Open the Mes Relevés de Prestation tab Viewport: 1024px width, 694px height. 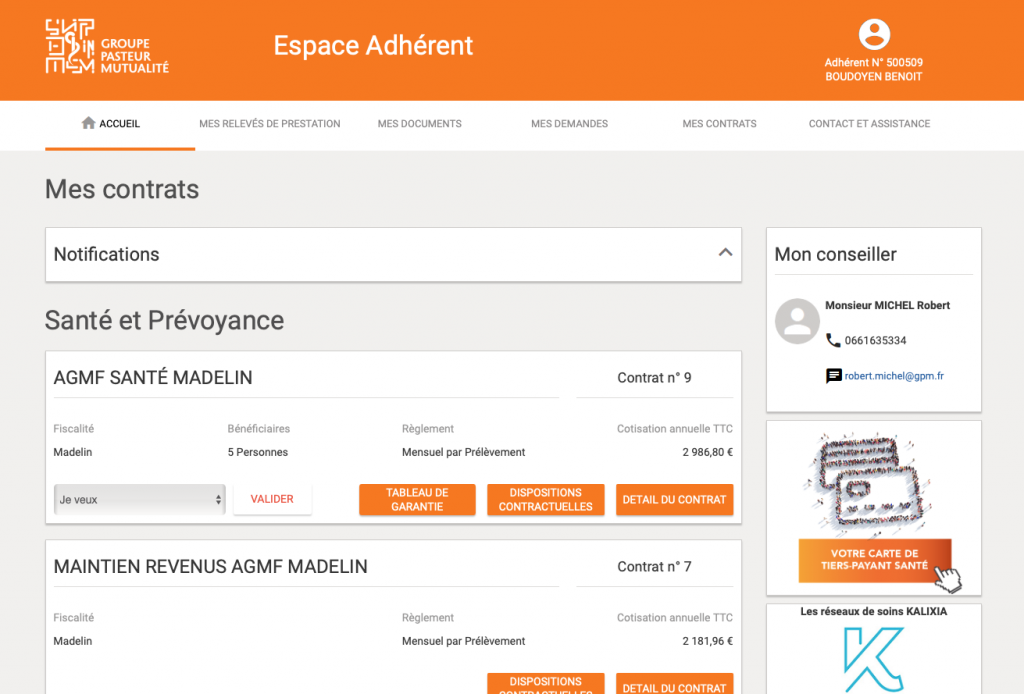(269, 124)
